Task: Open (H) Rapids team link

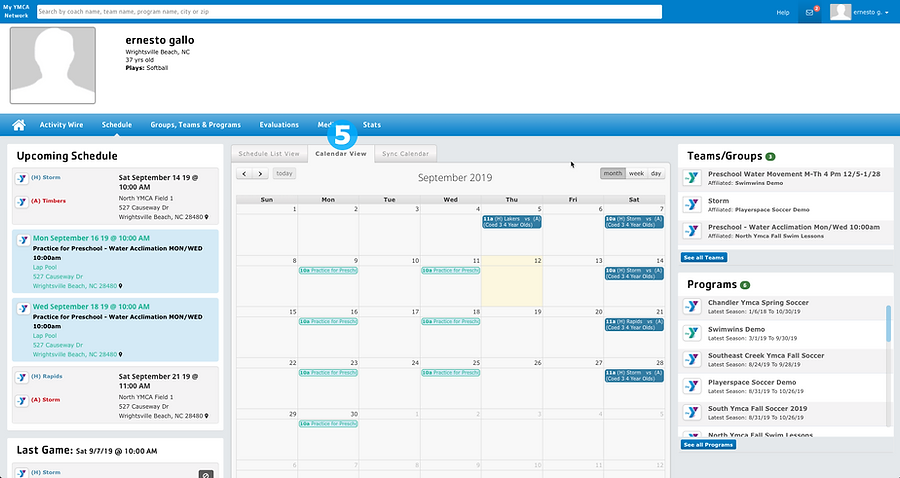Action: [x=46, y=376]
